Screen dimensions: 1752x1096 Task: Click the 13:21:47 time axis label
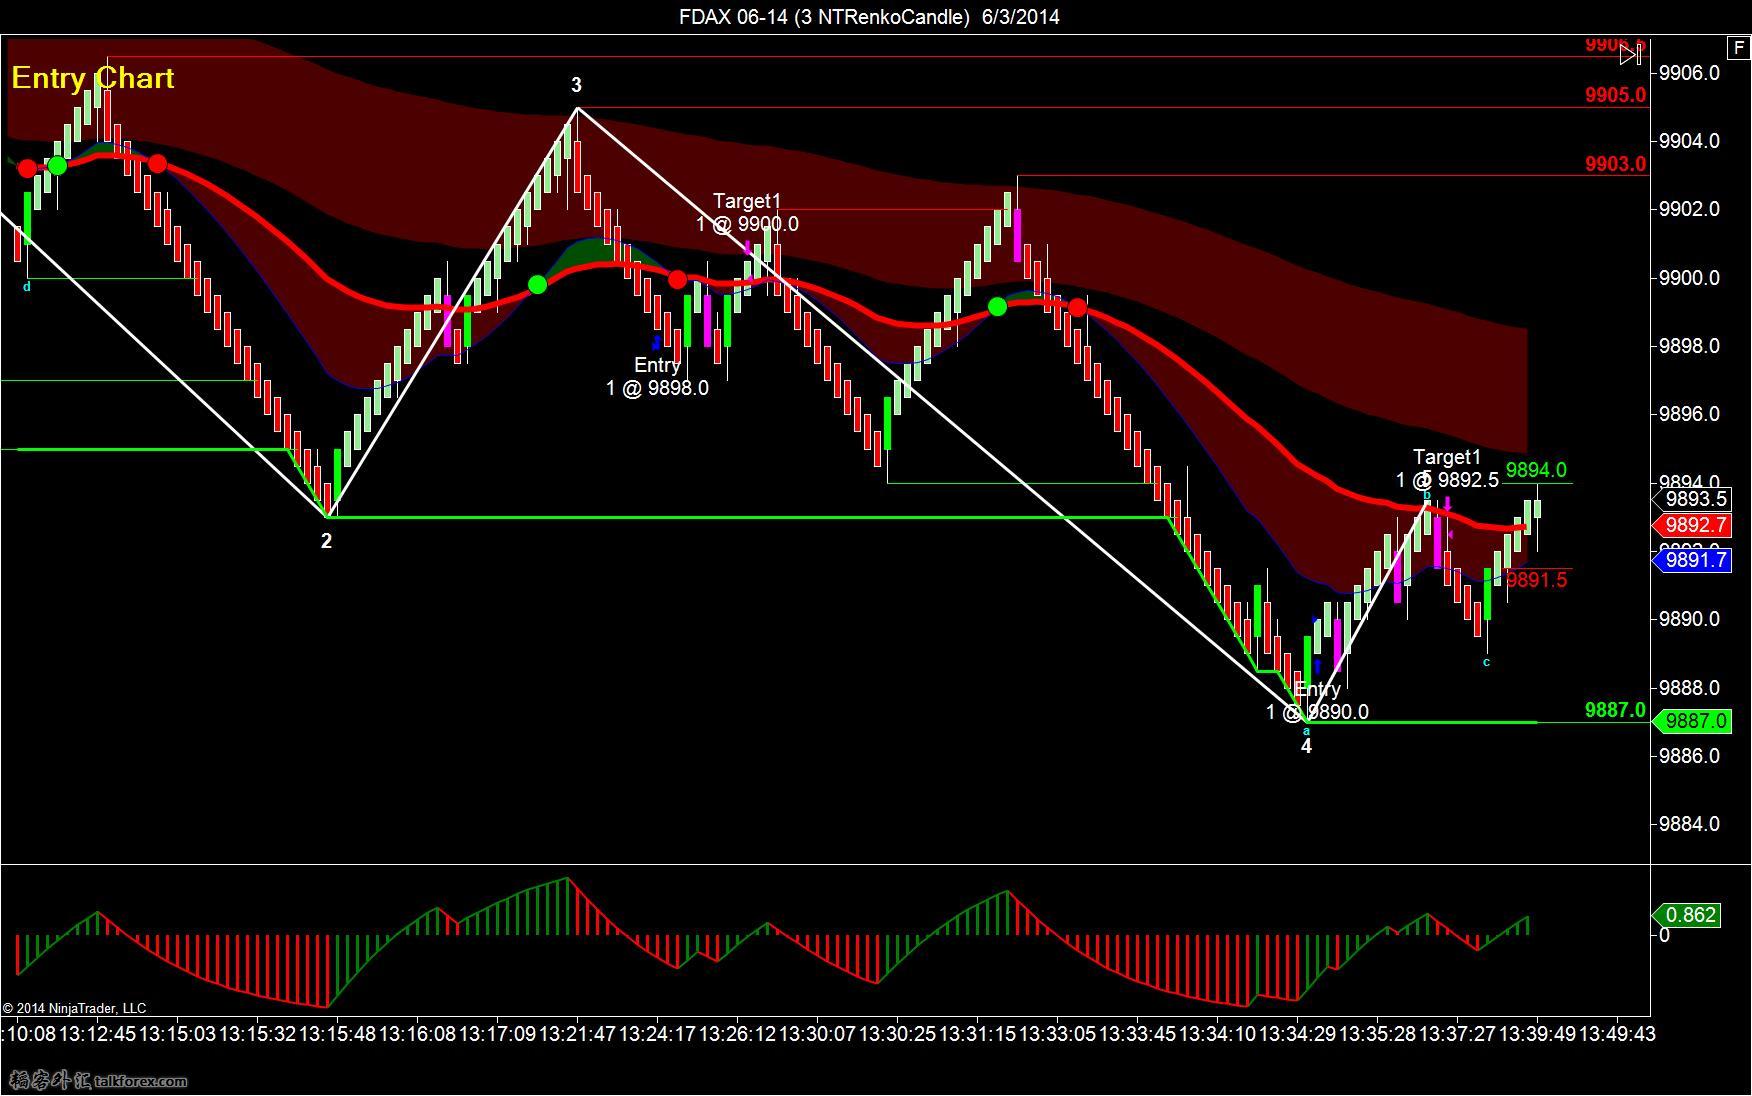click(x=577, y=1033)
